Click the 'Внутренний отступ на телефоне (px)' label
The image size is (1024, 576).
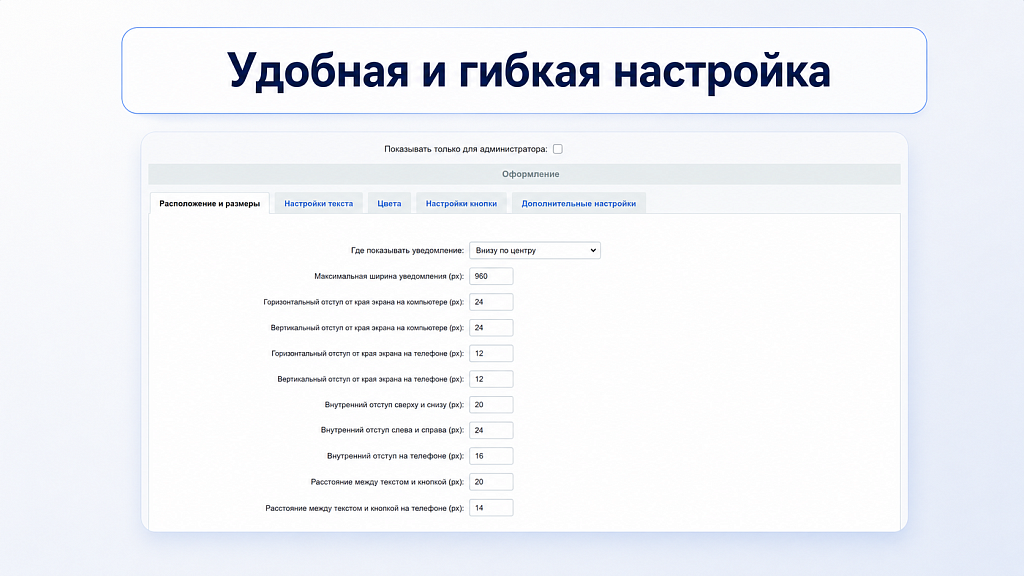point(396,456)
